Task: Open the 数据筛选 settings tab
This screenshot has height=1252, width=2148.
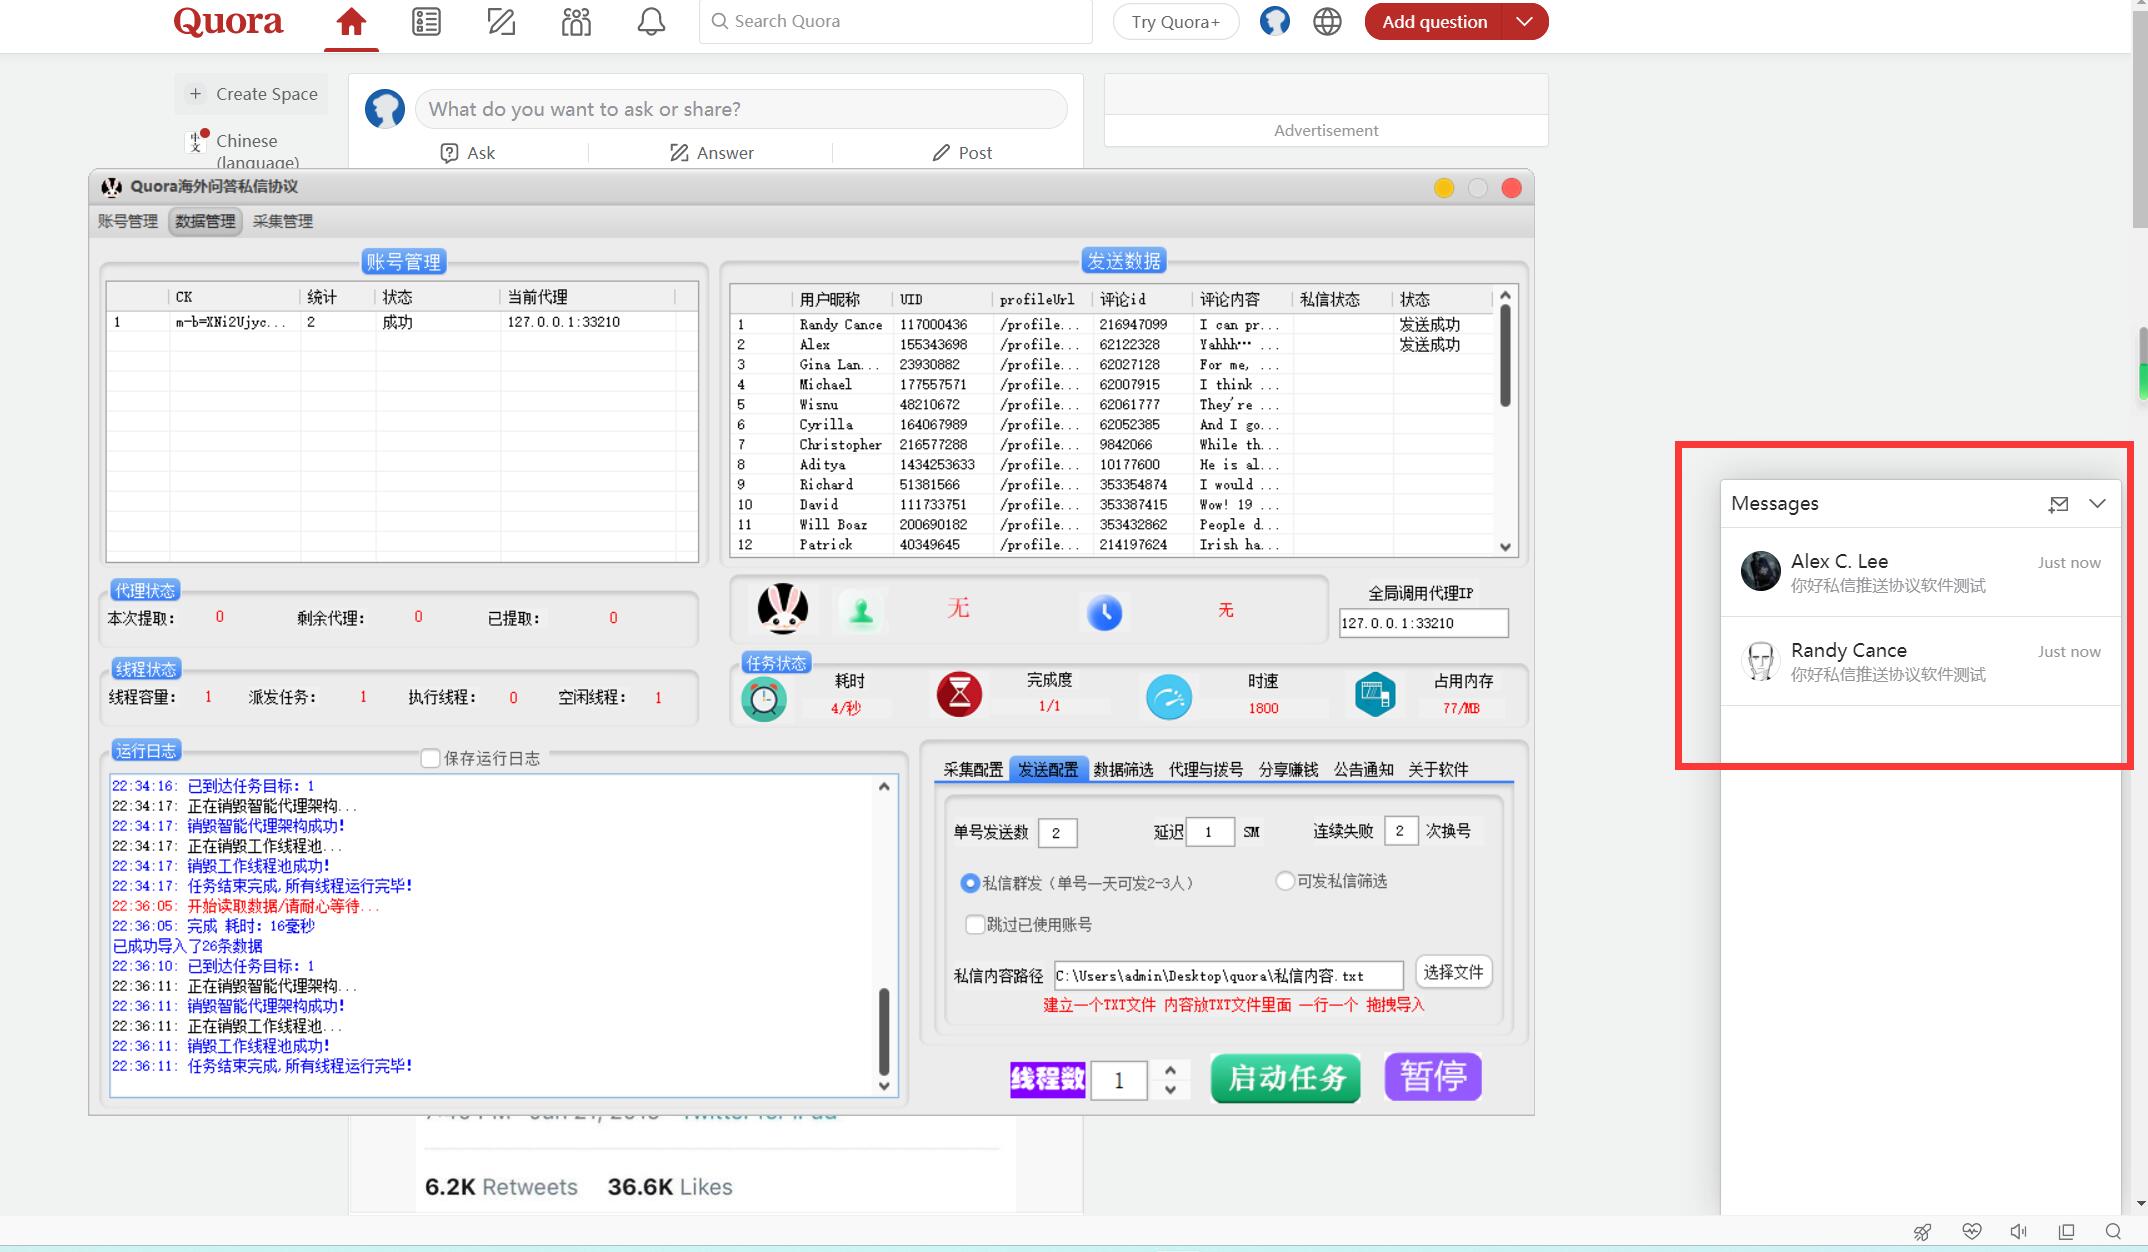Action: click(x=1123, y=769)
